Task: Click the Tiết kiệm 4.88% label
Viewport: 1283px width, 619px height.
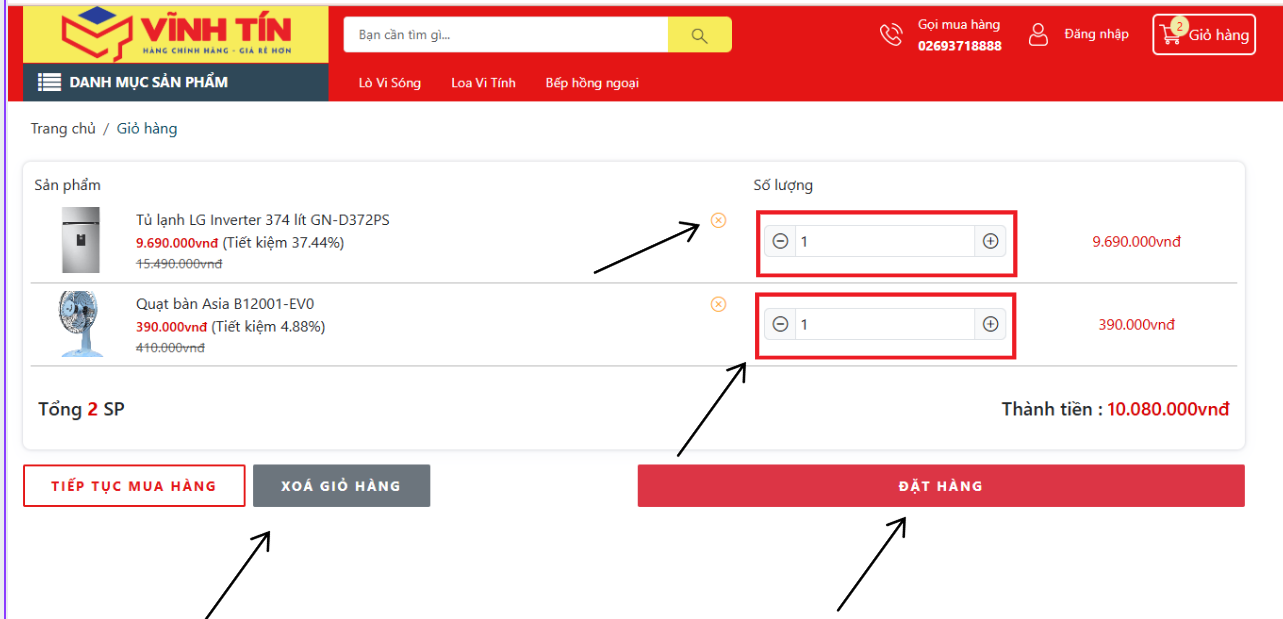Action: click(267, 326)
